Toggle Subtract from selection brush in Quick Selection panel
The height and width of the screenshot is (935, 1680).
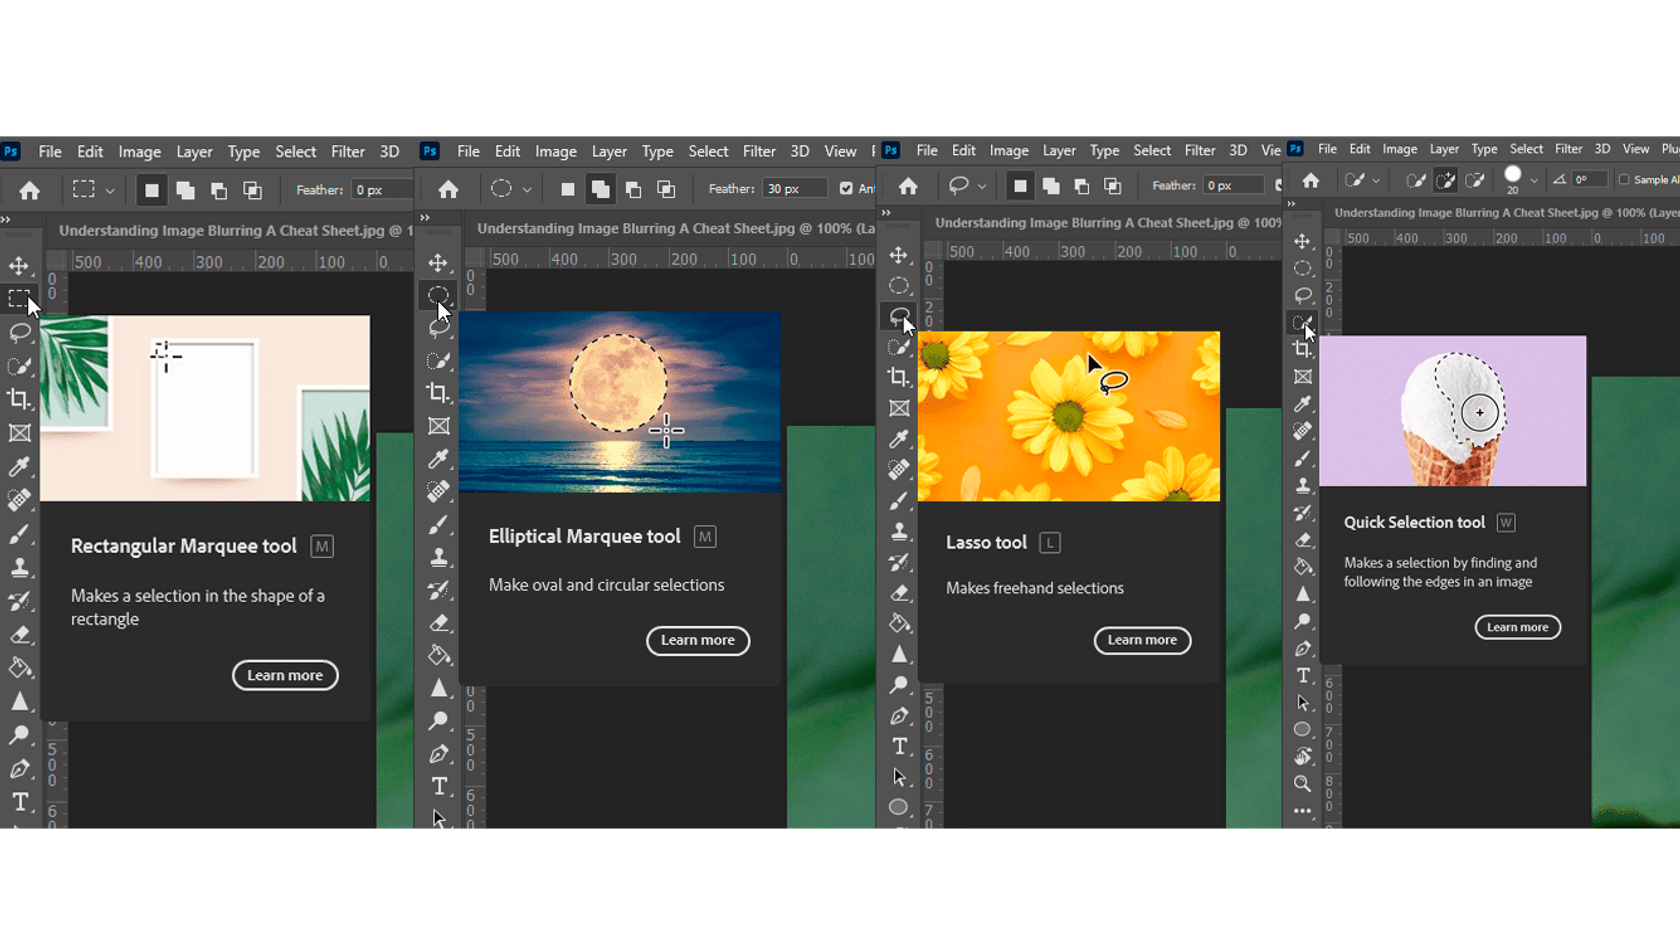tap(1475, 180)
